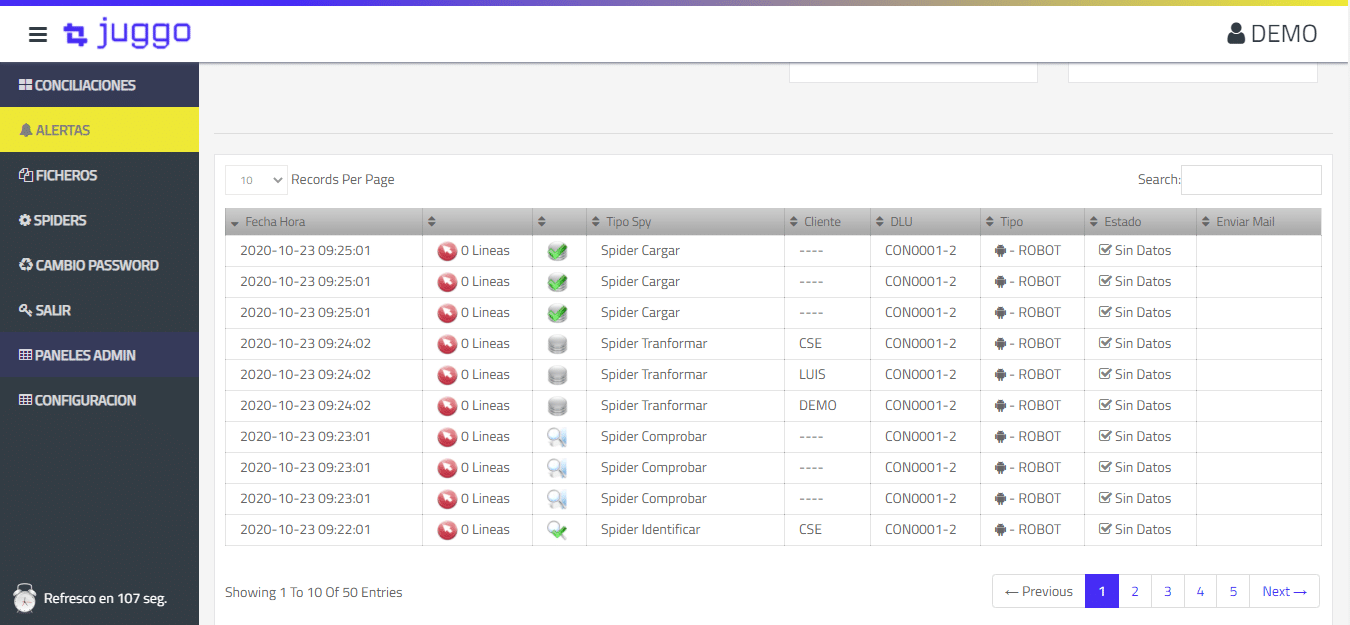Click the red lines icon in Spider Tranformar CSE row
This screenshot has height=625, width=1350.
click(x=447, y=344)
